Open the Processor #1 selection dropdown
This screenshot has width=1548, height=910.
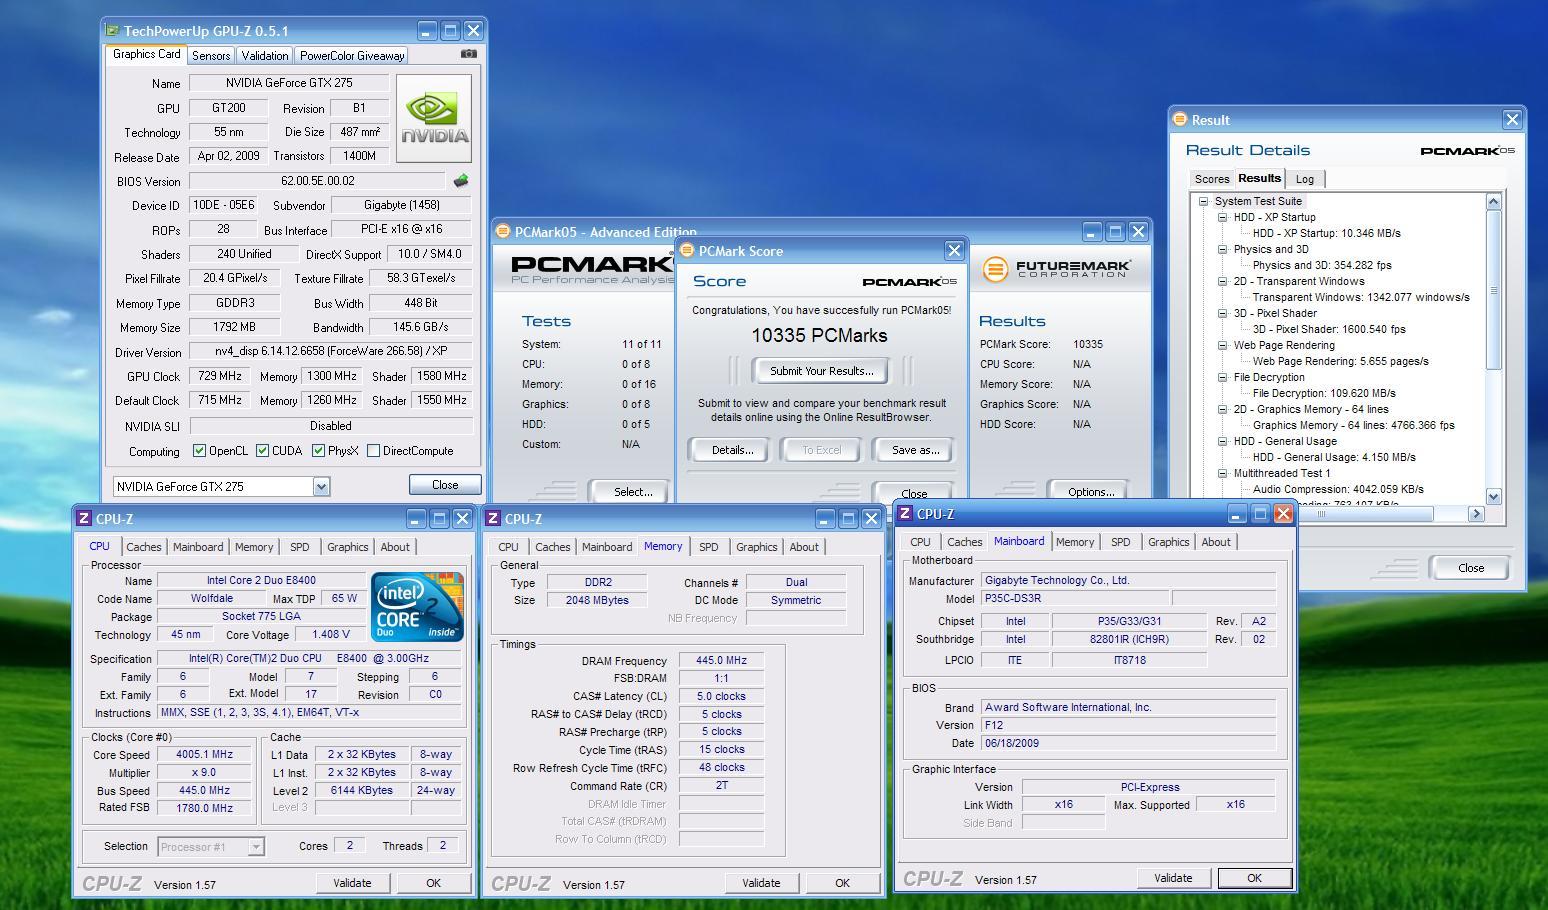[x=256, y=847]
